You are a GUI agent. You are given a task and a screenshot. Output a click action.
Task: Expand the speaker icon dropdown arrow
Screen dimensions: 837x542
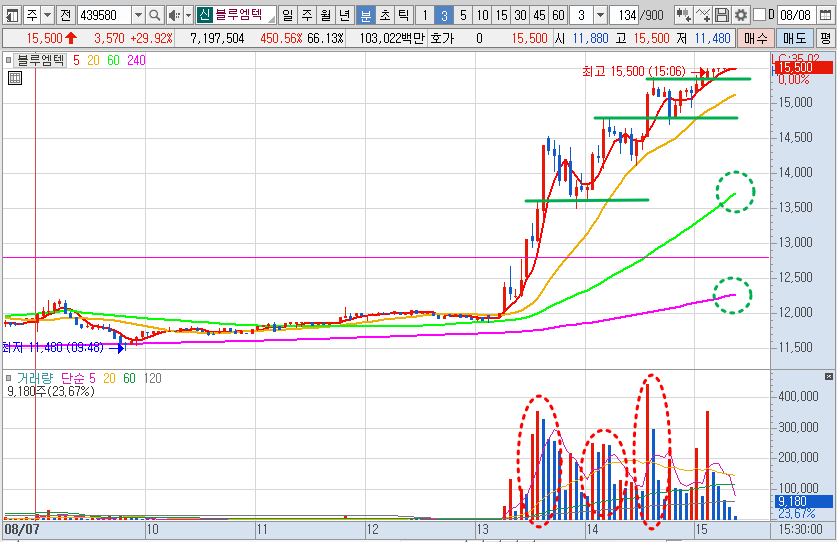188,15
